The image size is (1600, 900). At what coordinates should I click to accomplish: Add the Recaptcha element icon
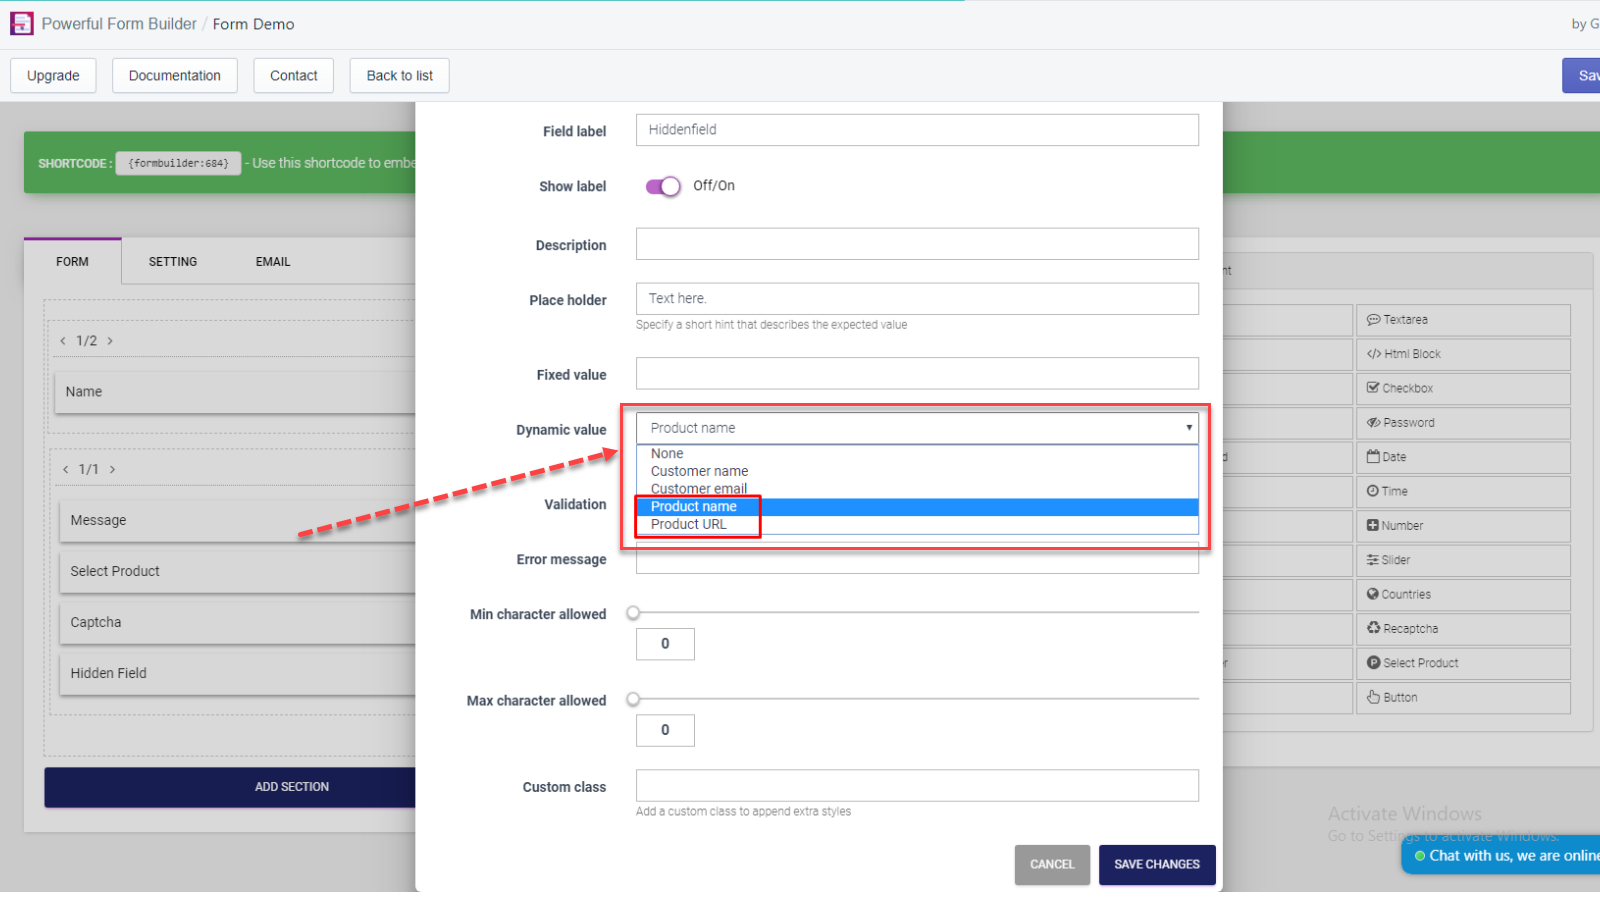click(x=1373, y=628)
